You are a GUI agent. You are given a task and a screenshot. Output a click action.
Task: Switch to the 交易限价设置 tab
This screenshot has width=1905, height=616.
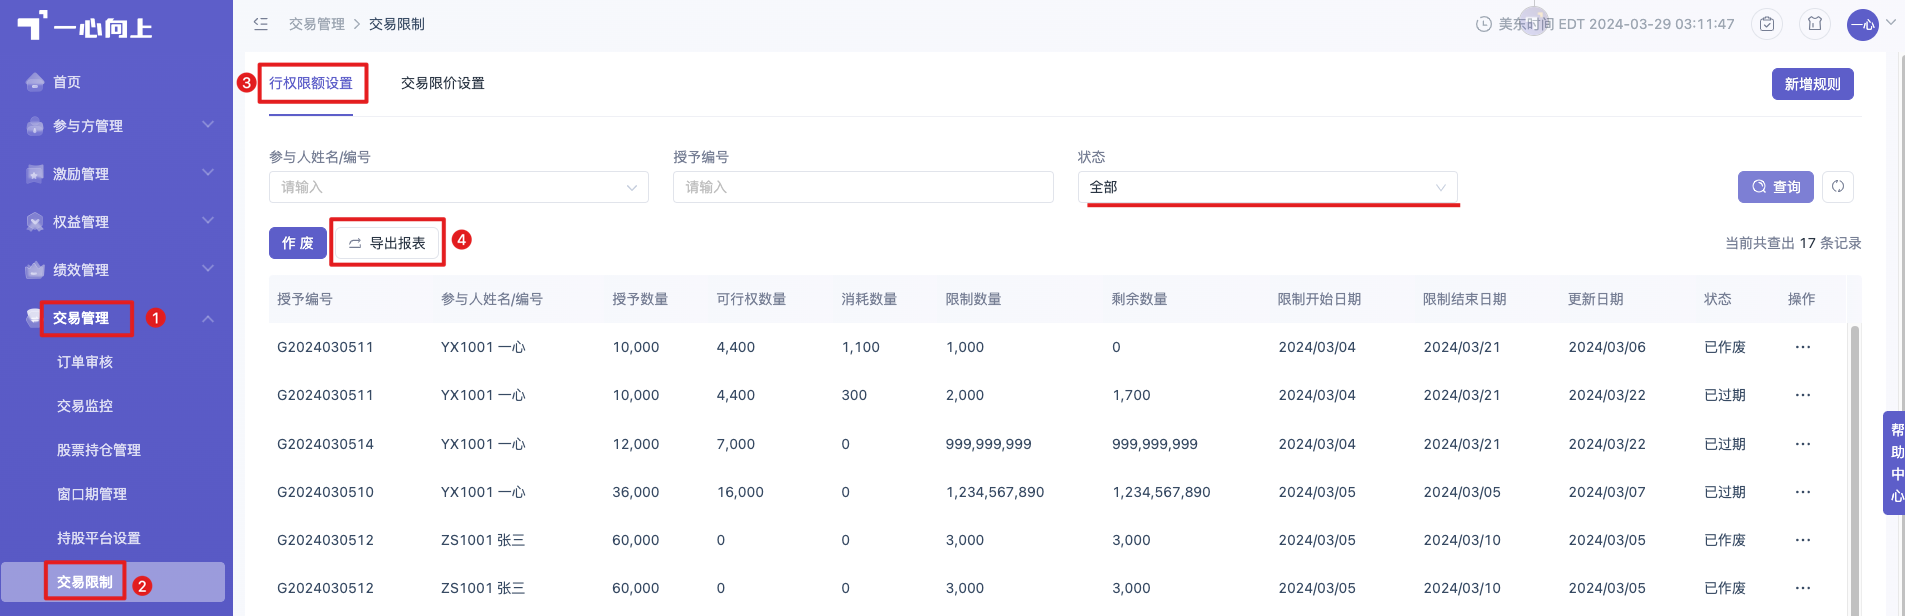pyautogui.click(x=443, y=83)
